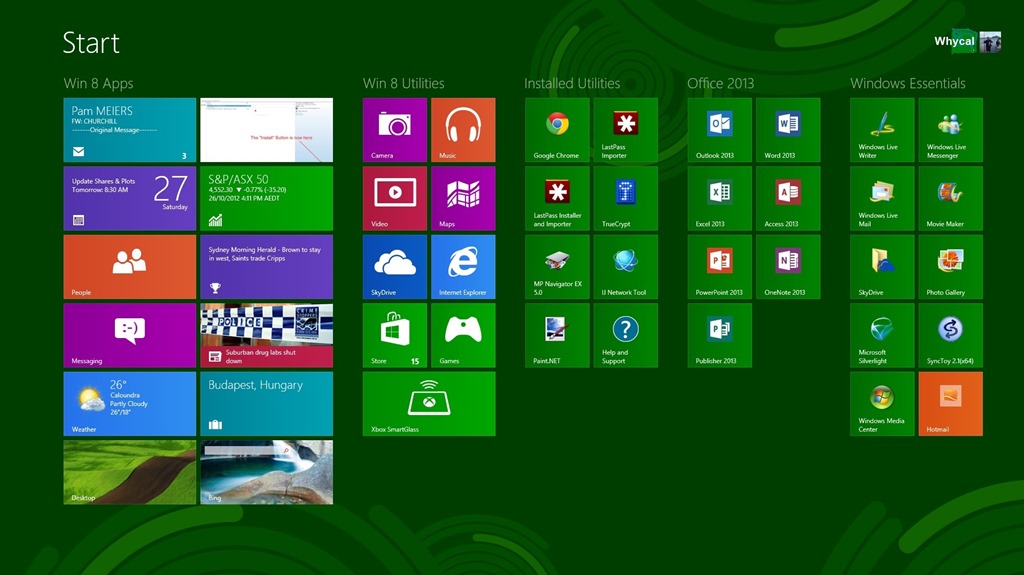Open LastPass Importer tile
The image size is (1024, 575).
pos(626,130)
